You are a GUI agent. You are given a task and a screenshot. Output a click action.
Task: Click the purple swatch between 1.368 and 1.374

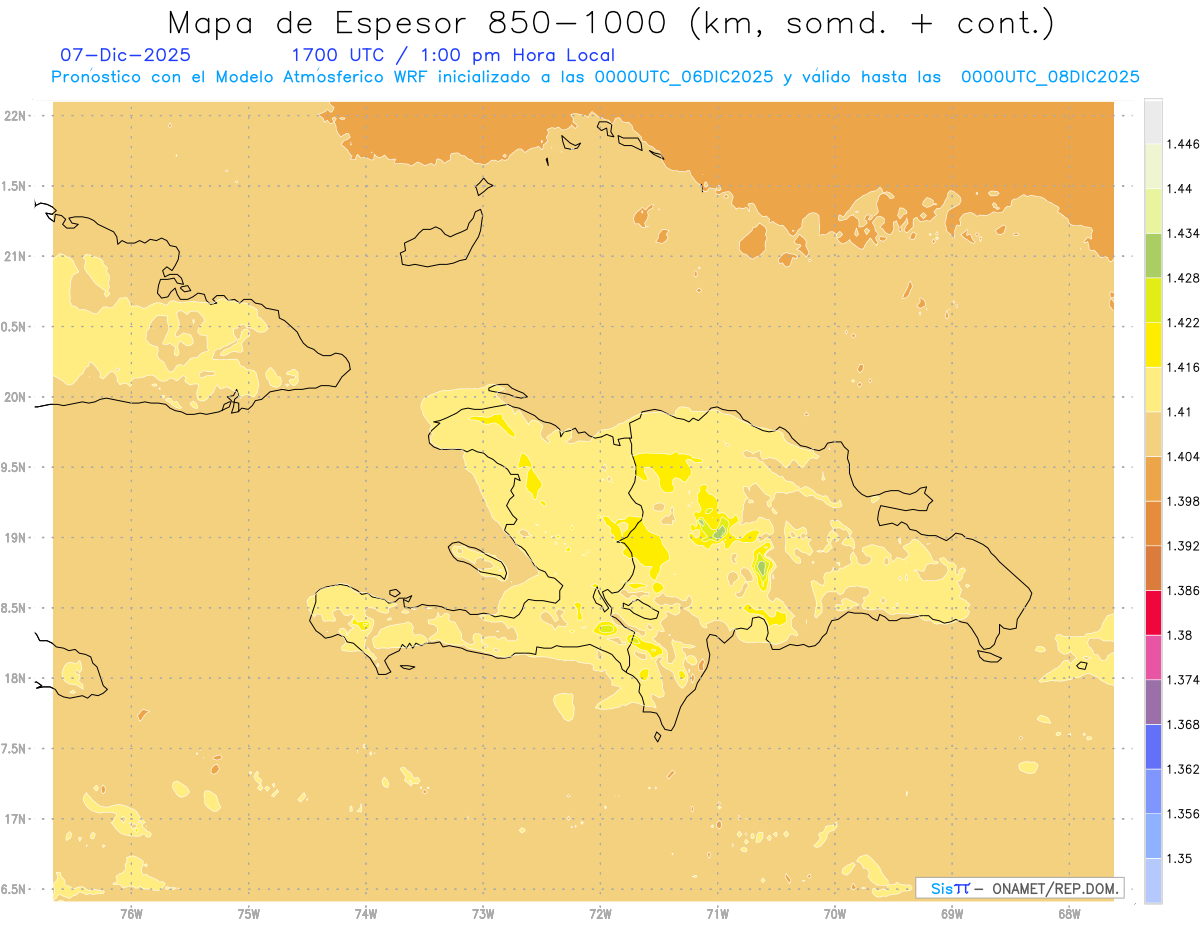pos(1153,702)
